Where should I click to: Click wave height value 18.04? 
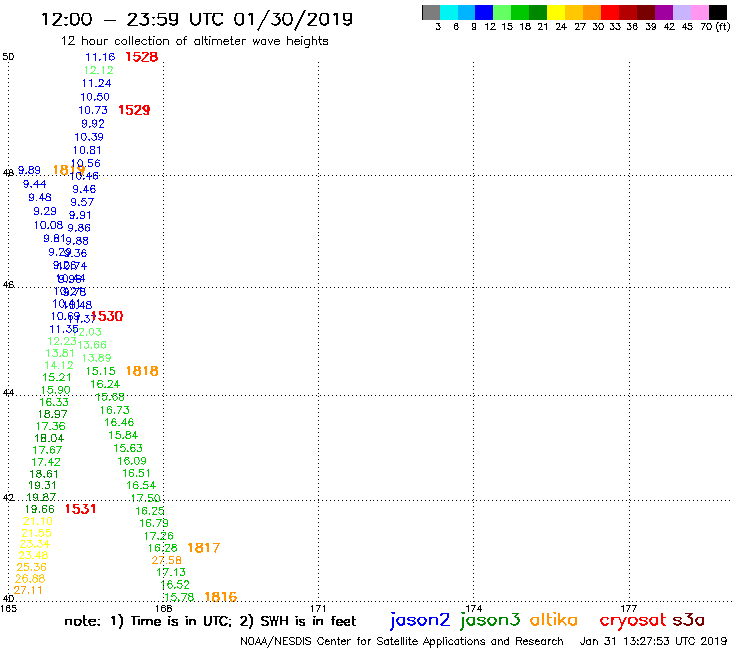[49, 438]
